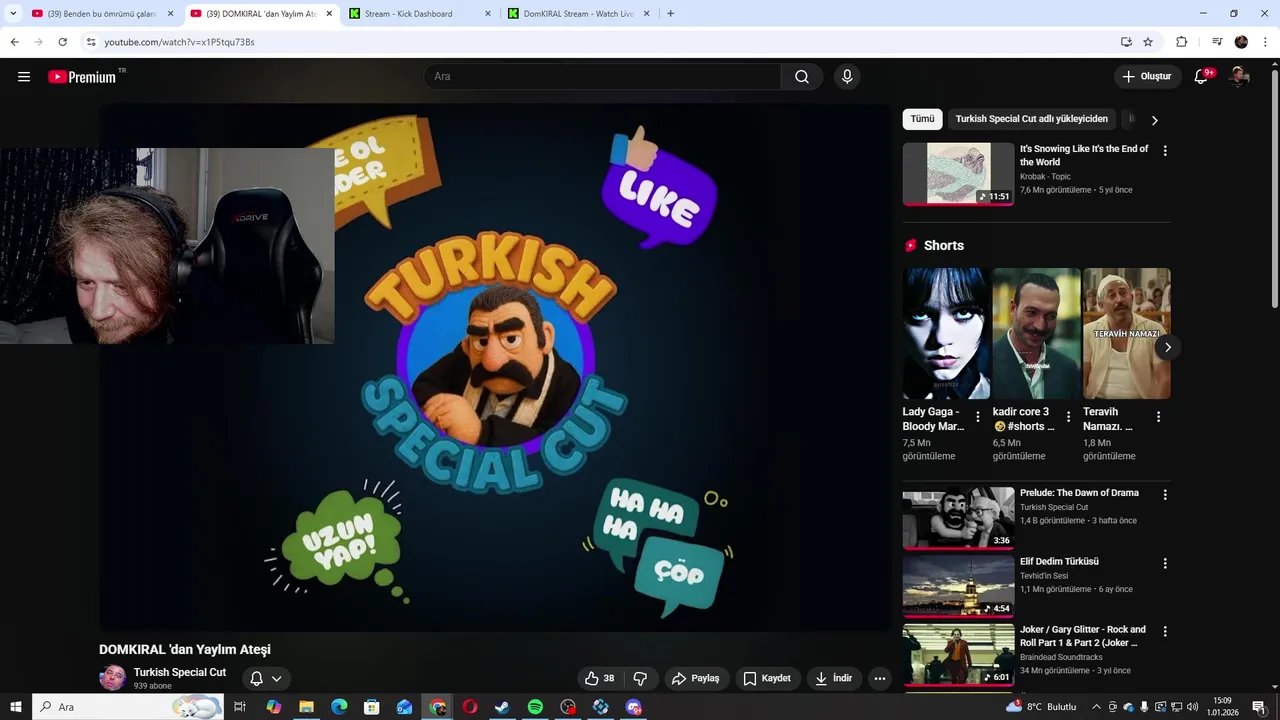This screenshot has height=720, width=1280.
Task: Click the Kaydet save button
Action: point(767,678)
